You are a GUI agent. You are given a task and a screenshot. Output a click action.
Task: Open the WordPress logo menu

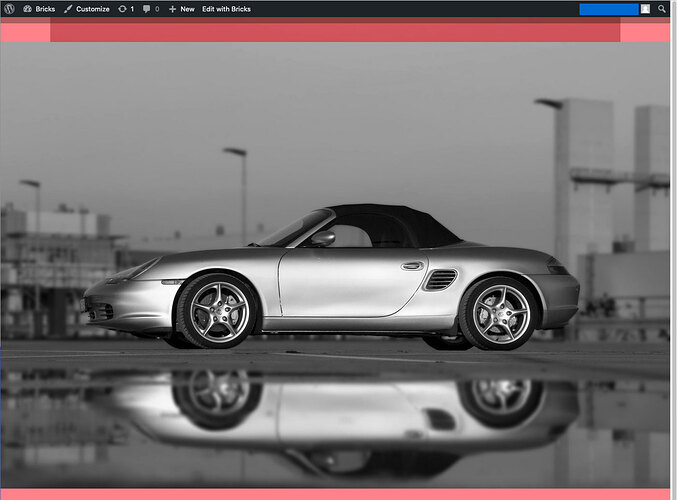[9, 9]
